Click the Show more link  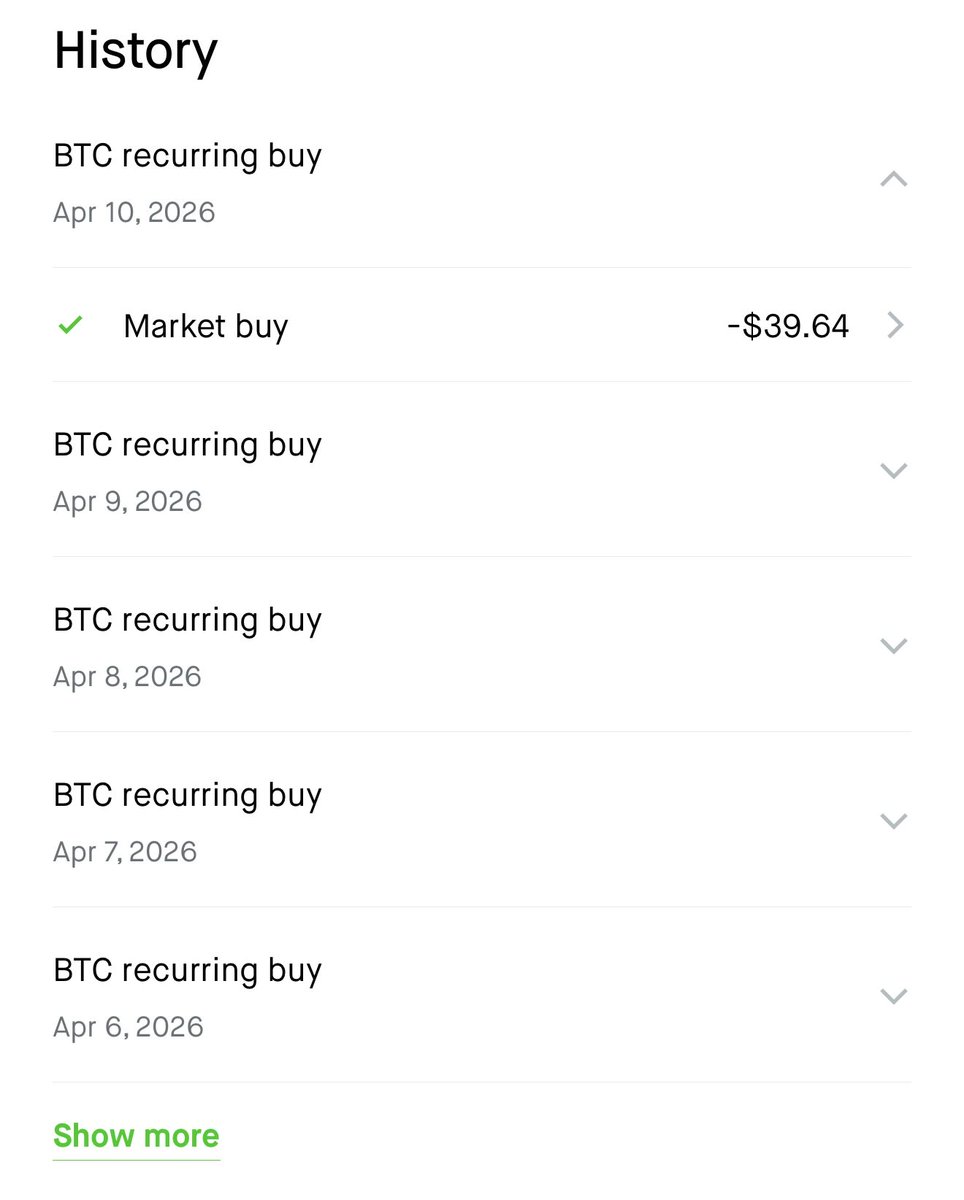(x=136, y=1136)
